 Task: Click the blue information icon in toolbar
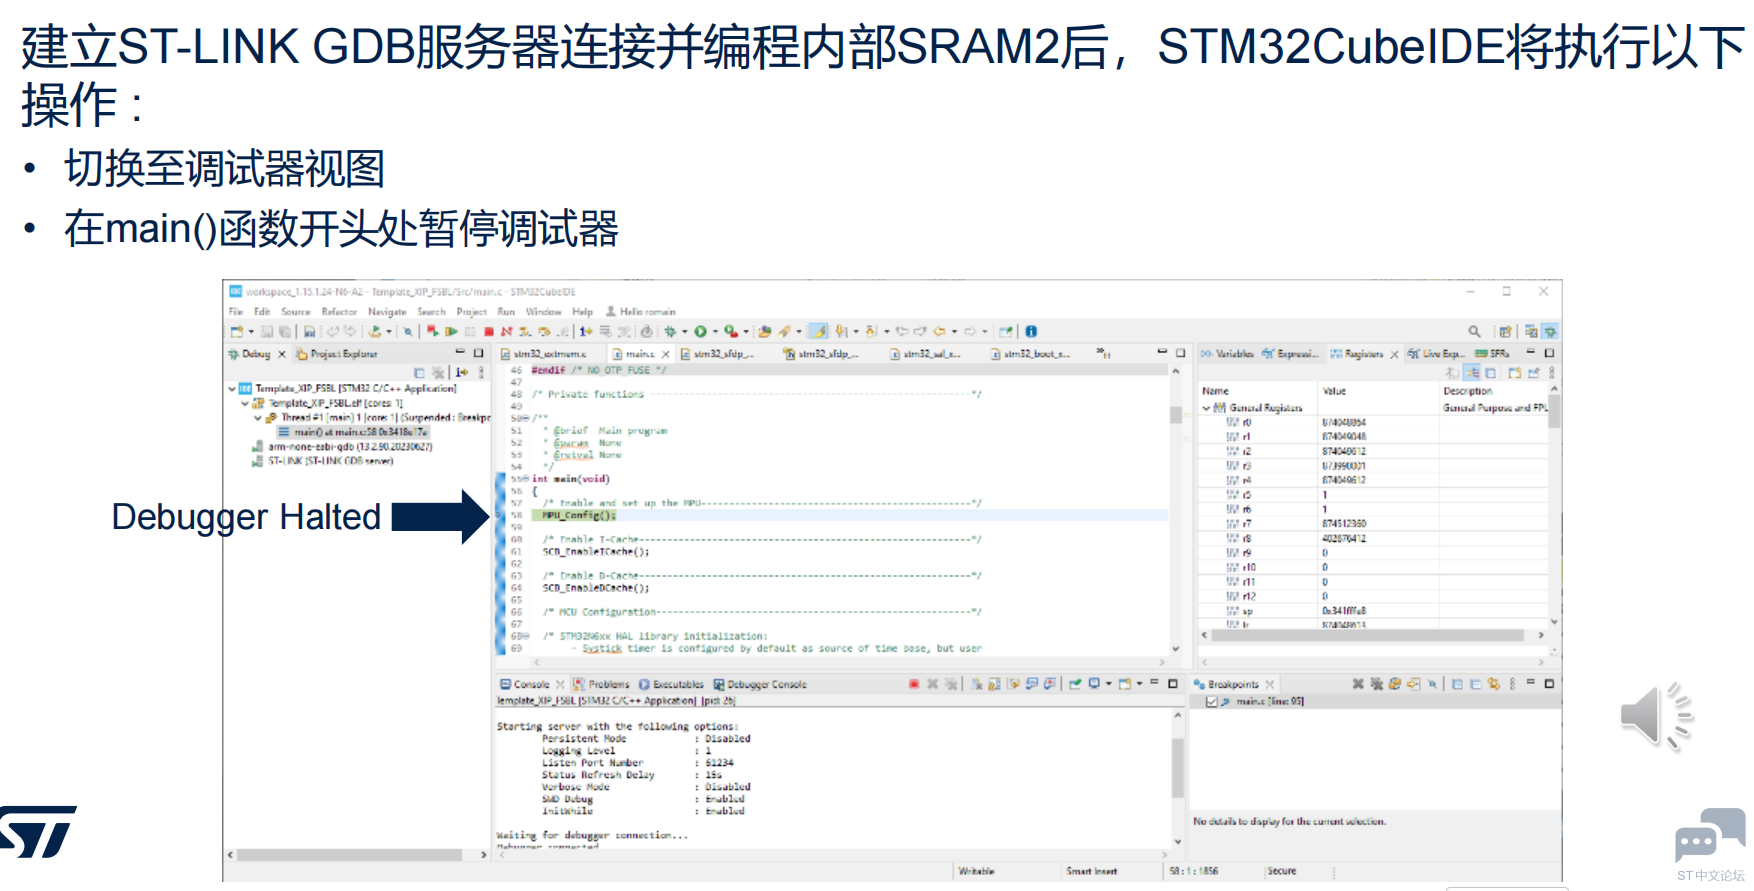pos(1031,331)
